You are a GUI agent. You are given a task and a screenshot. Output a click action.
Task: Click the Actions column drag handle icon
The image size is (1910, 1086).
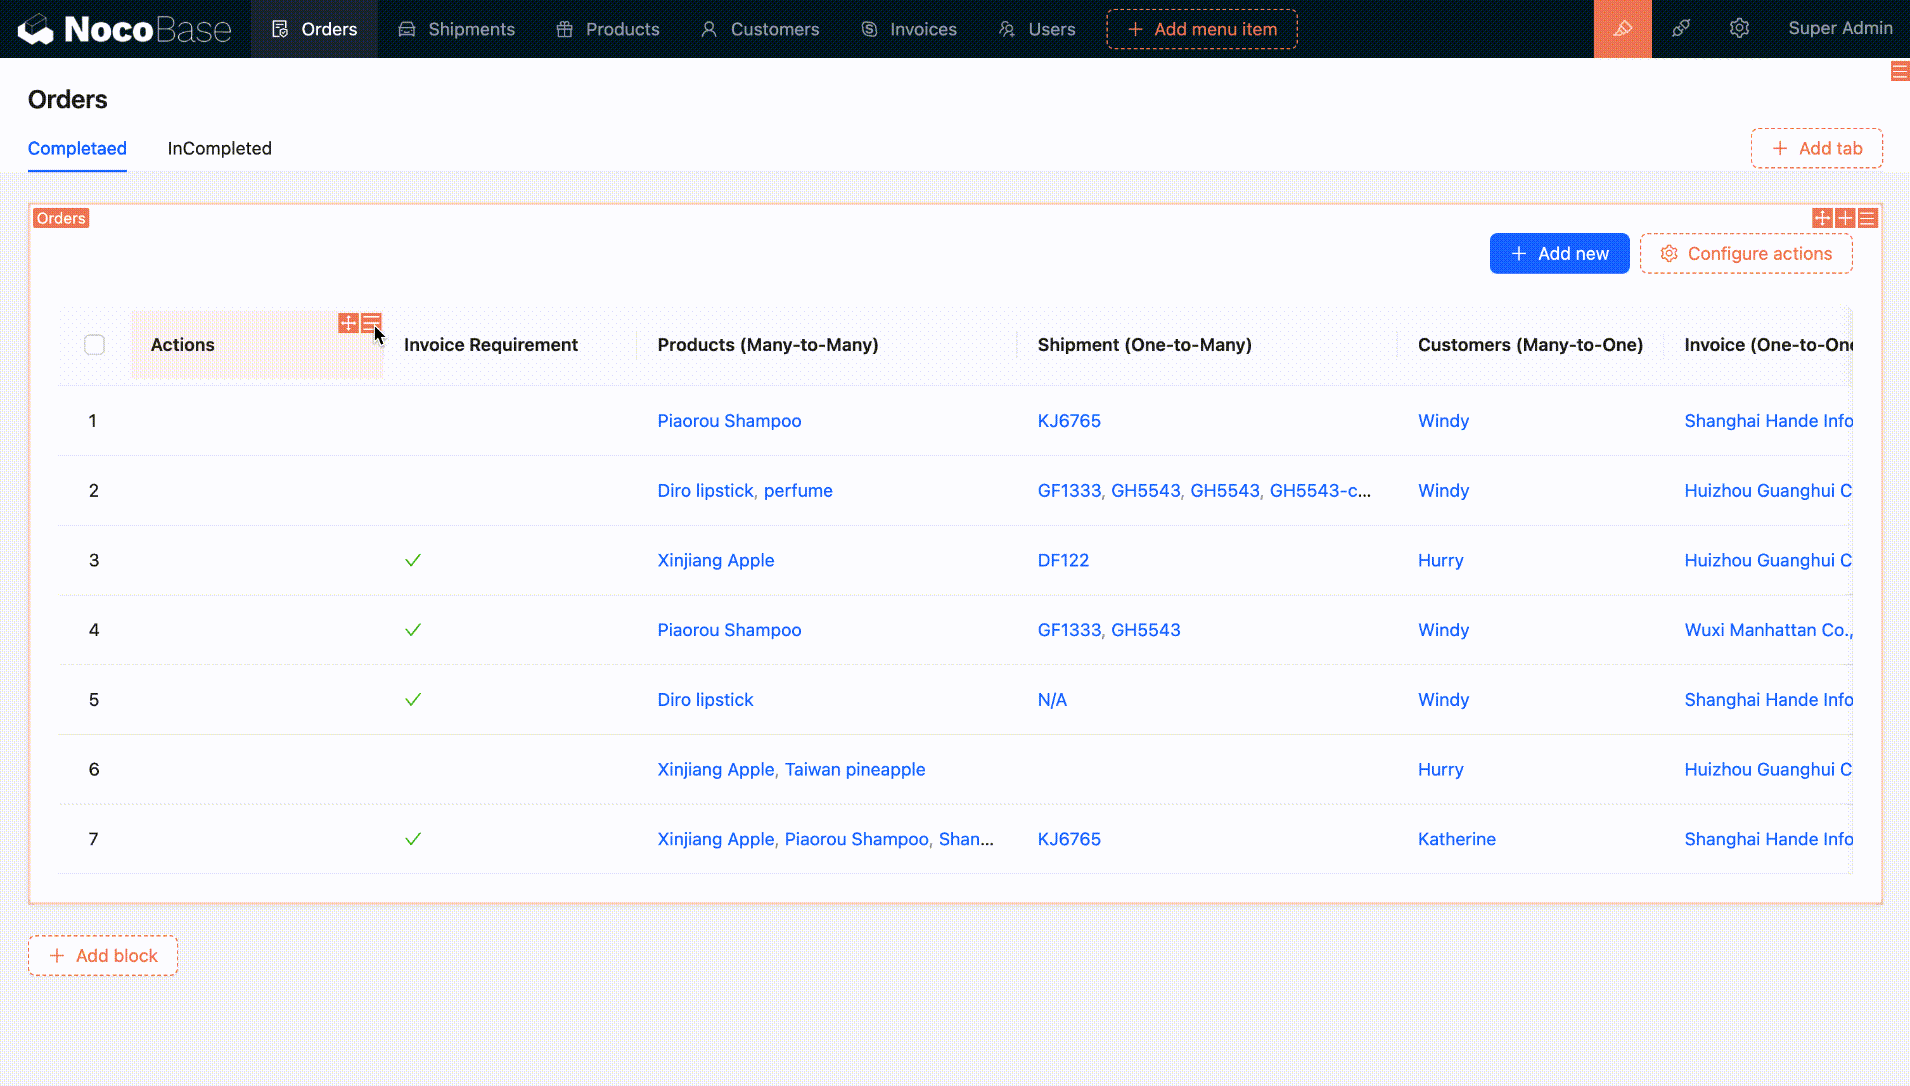click(348, 323)
